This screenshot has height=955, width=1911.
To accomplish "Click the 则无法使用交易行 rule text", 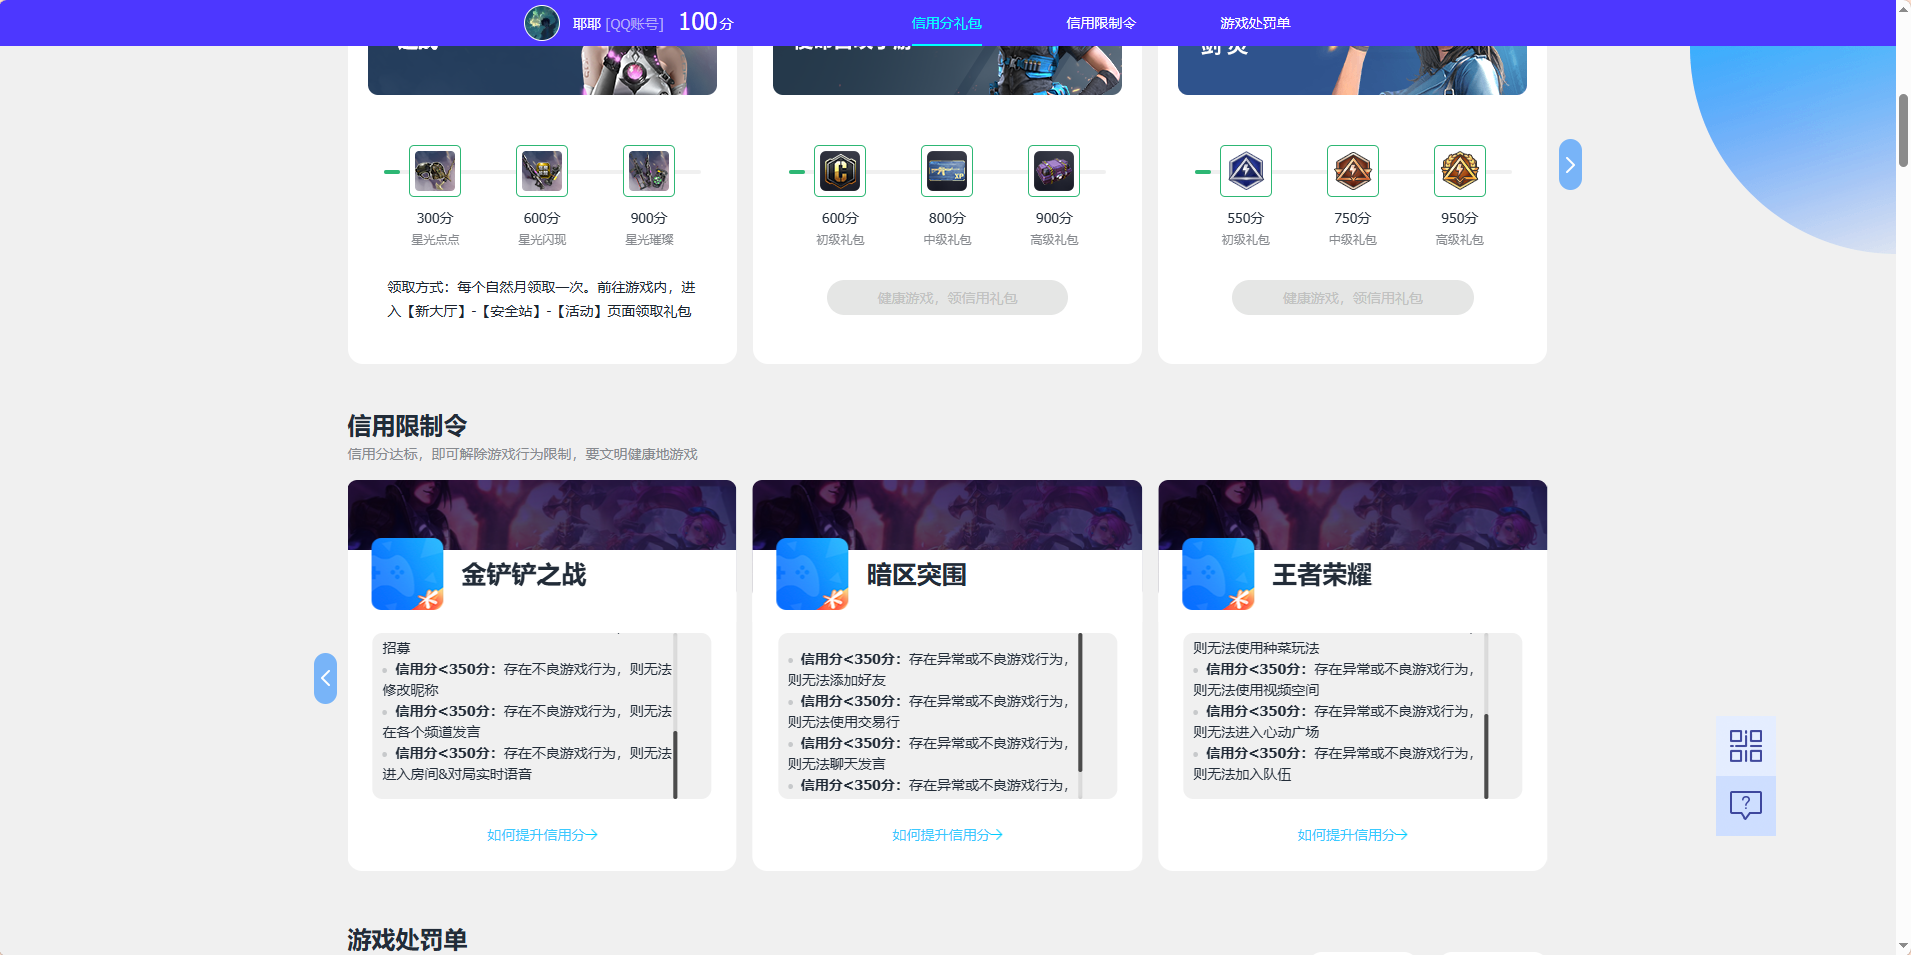I will tap(843, 722).
